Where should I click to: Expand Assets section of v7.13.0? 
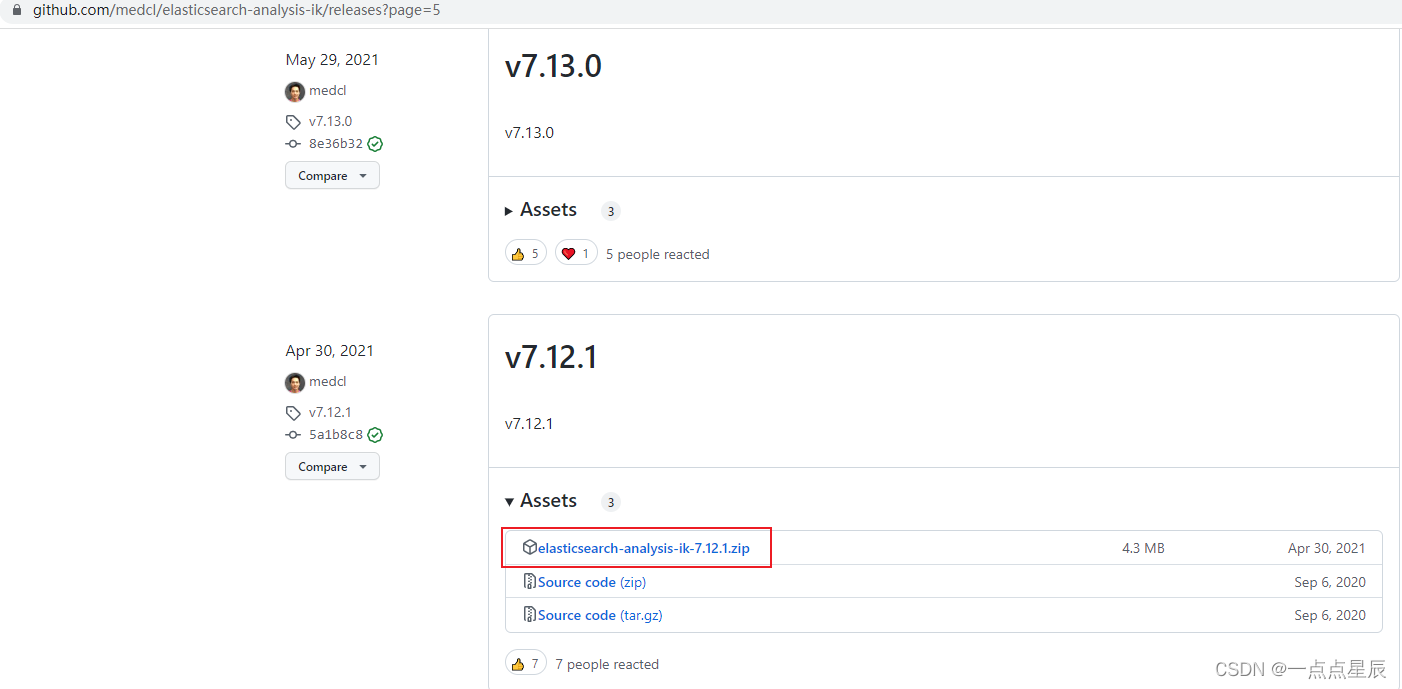tap(541, 210)
